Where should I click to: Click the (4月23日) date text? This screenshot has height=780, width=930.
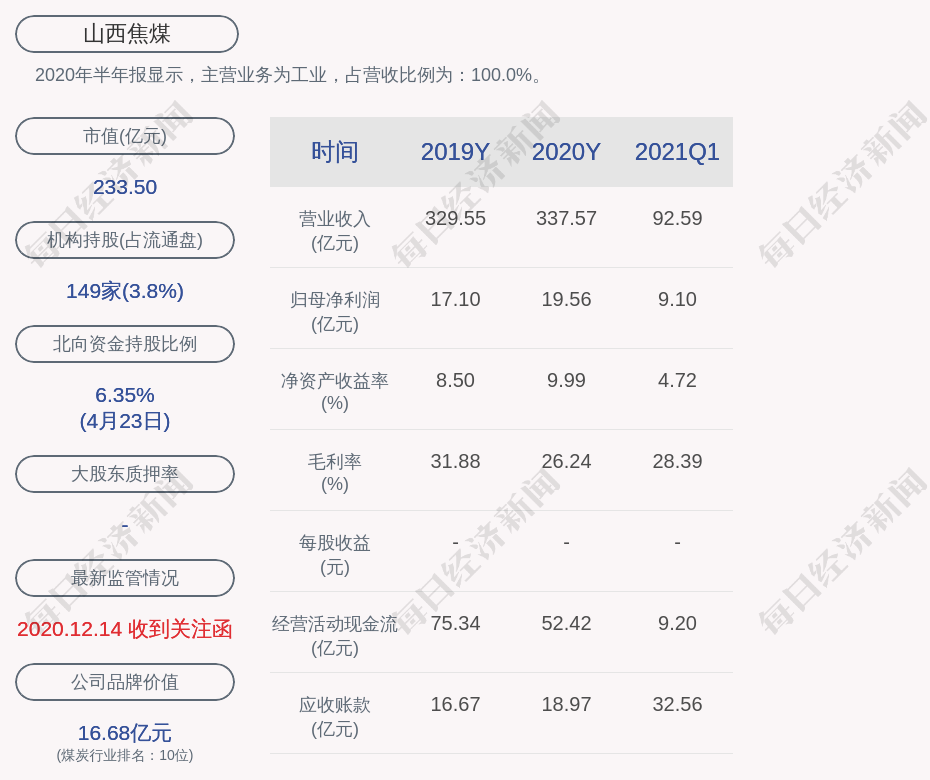pos(125,421)
